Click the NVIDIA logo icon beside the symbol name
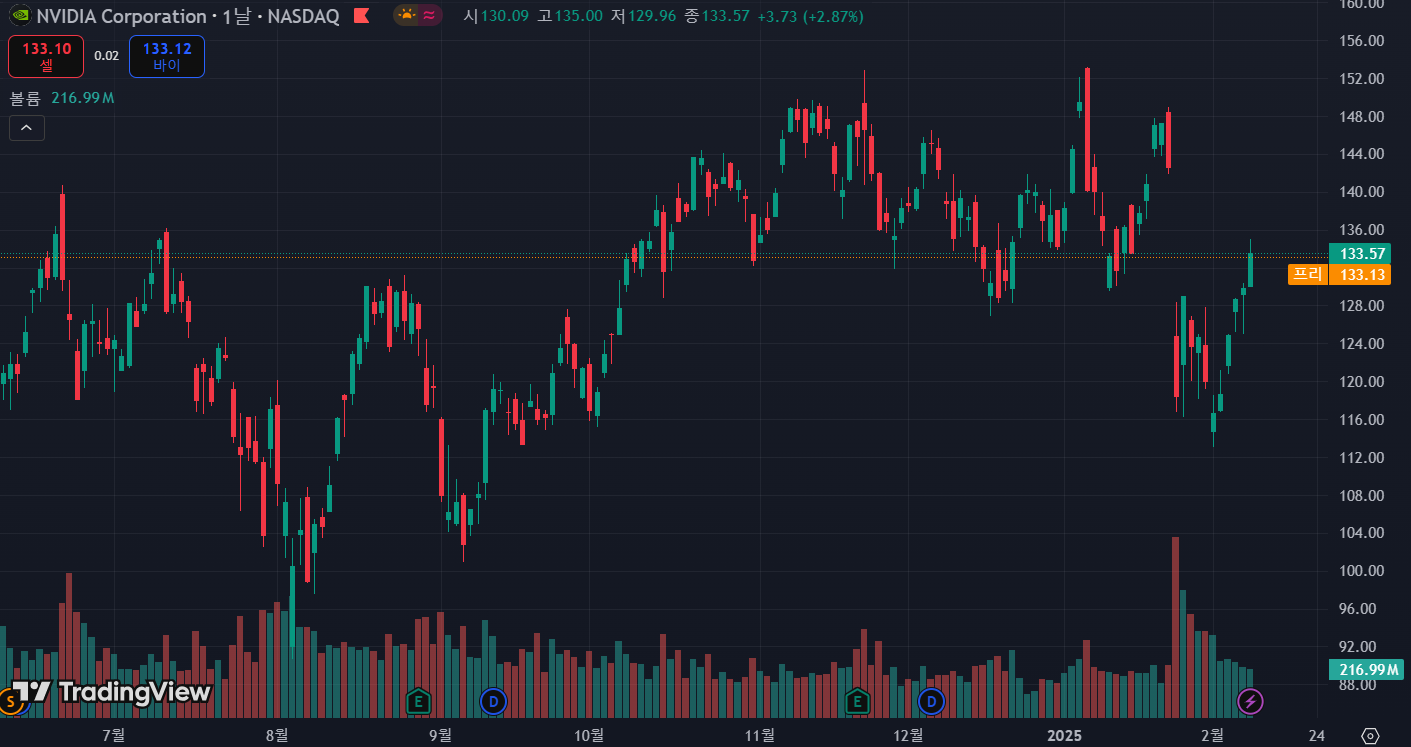 click(19, 16)
